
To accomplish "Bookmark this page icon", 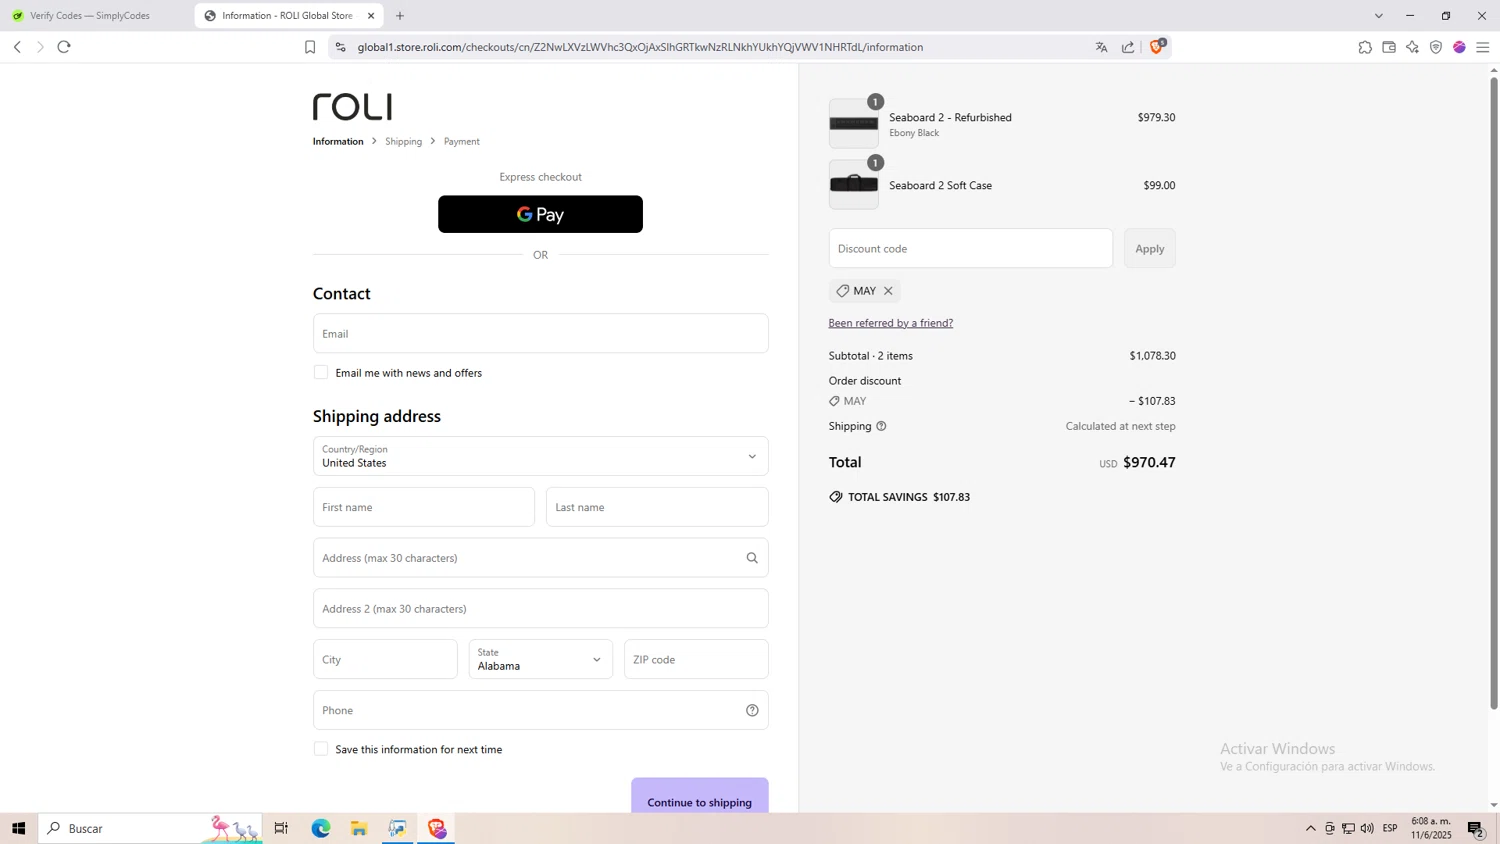I will pyautogui.click(x=310, y=47).
